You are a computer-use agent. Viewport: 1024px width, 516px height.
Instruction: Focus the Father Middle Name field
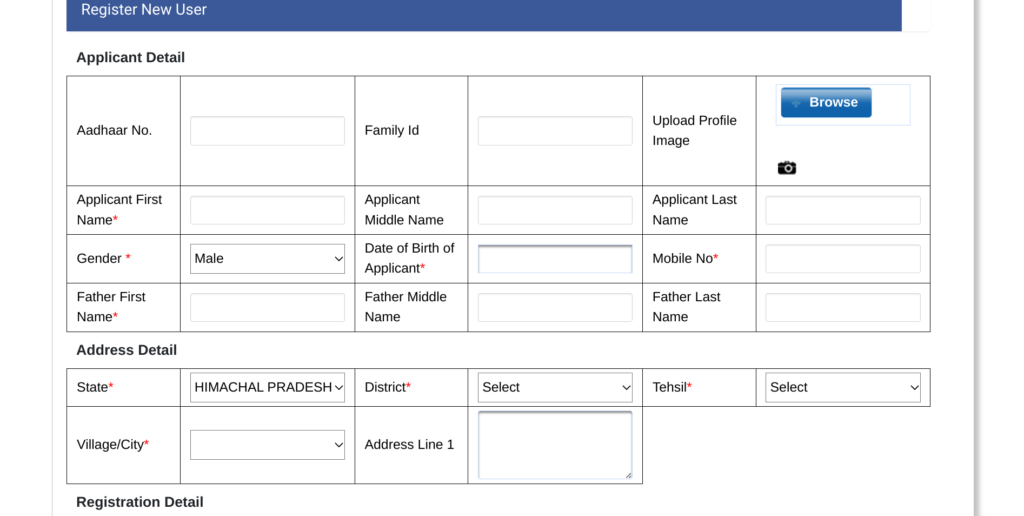555,308
